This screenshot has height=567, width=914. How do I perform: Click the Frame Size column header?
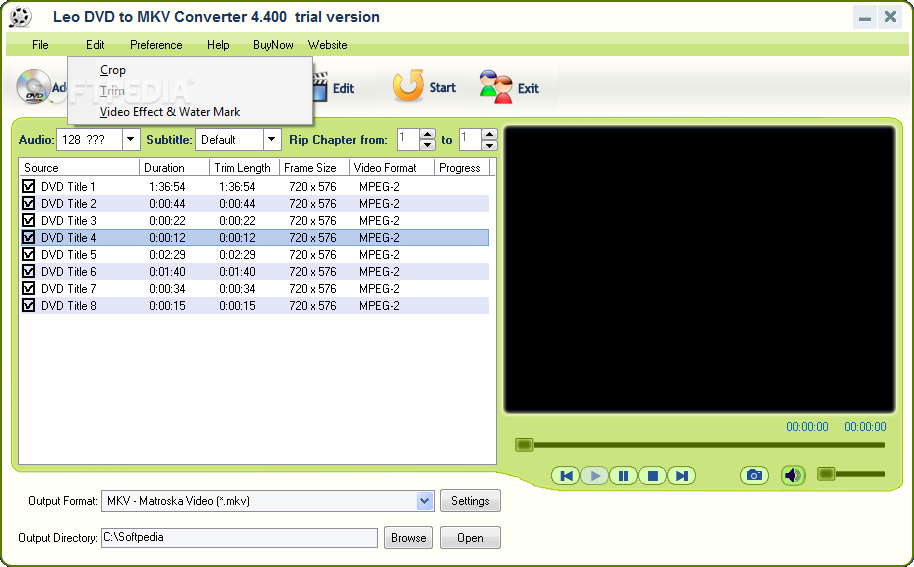[314, 168]
